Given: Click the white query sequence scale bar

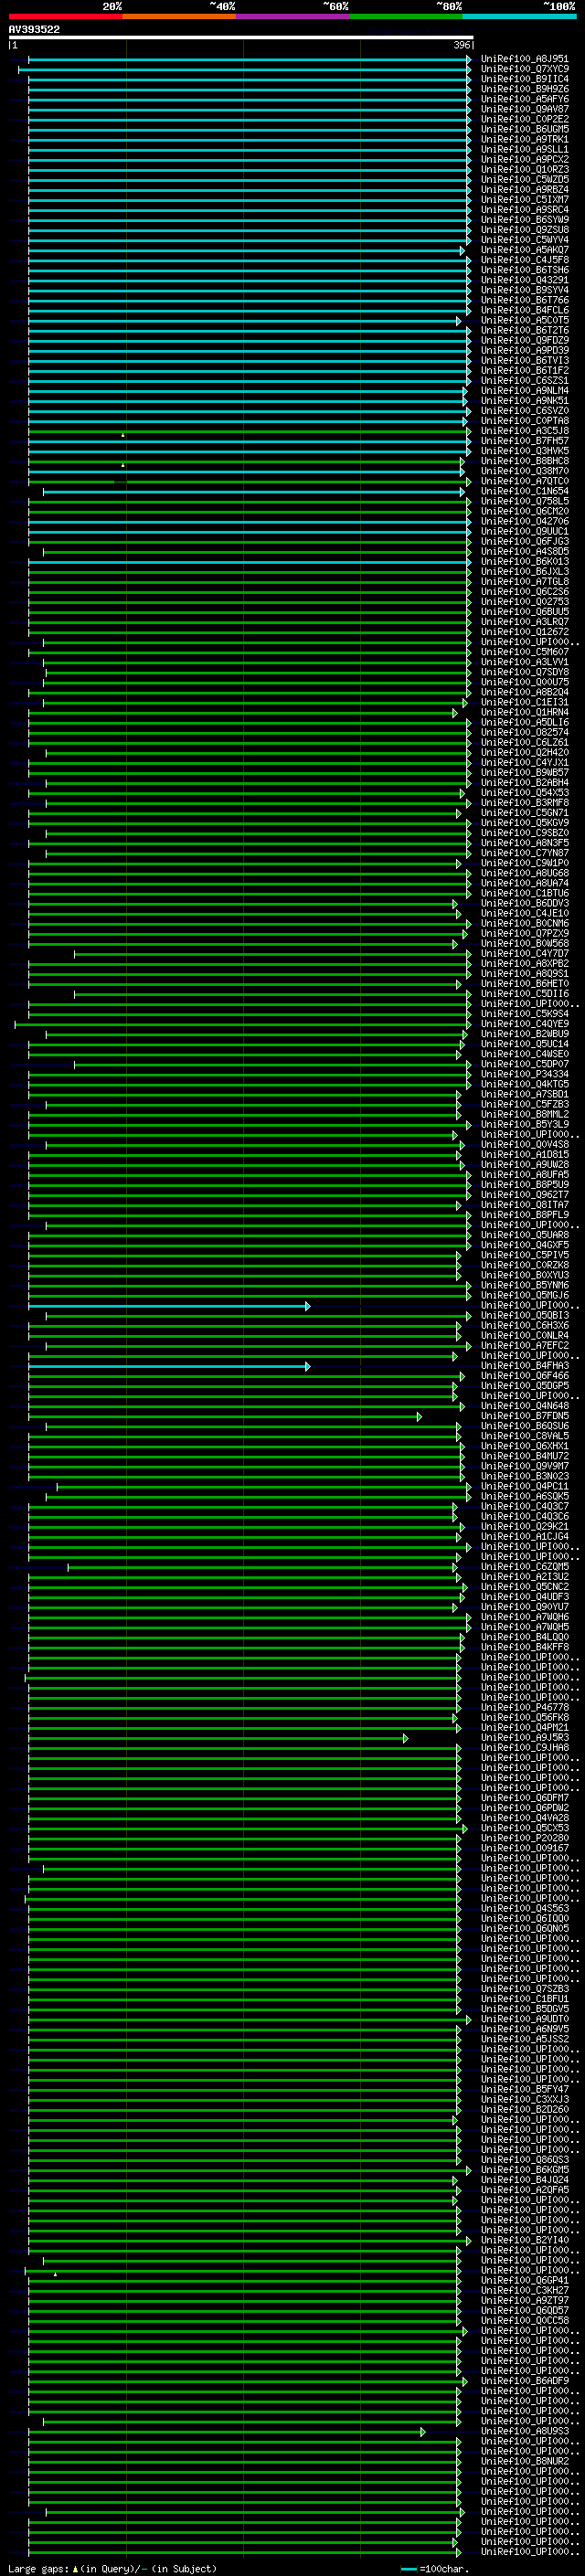Looking at the screenshot, I should [x=240, y=38].
